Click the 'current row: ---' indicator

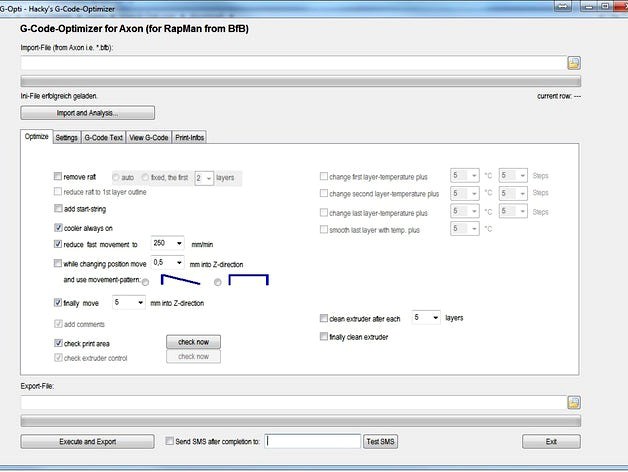559,96
